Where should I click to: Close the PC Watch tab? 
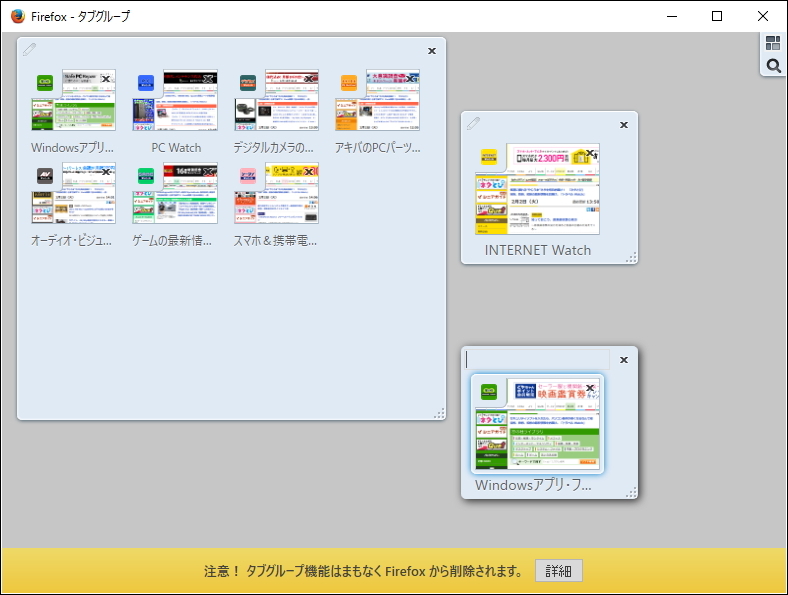tap(210, 78)
